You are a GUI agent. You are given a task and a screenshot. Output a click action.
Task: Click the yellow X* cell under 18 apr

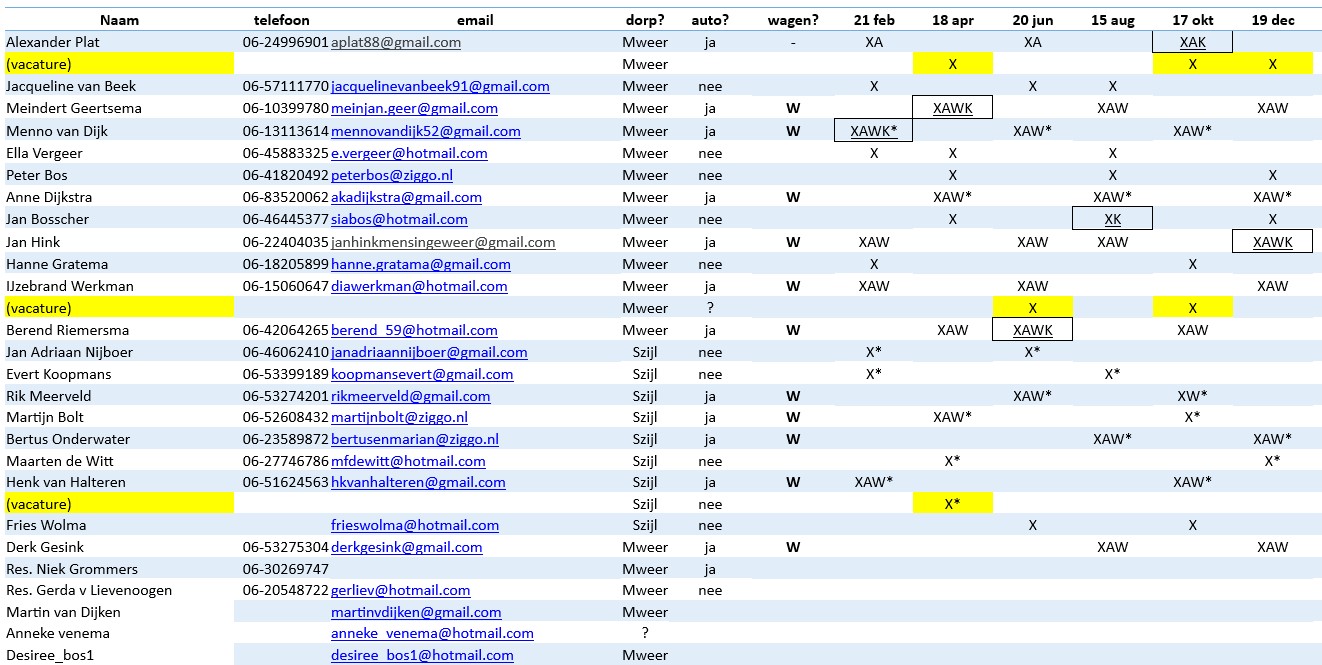click(952, 503)
